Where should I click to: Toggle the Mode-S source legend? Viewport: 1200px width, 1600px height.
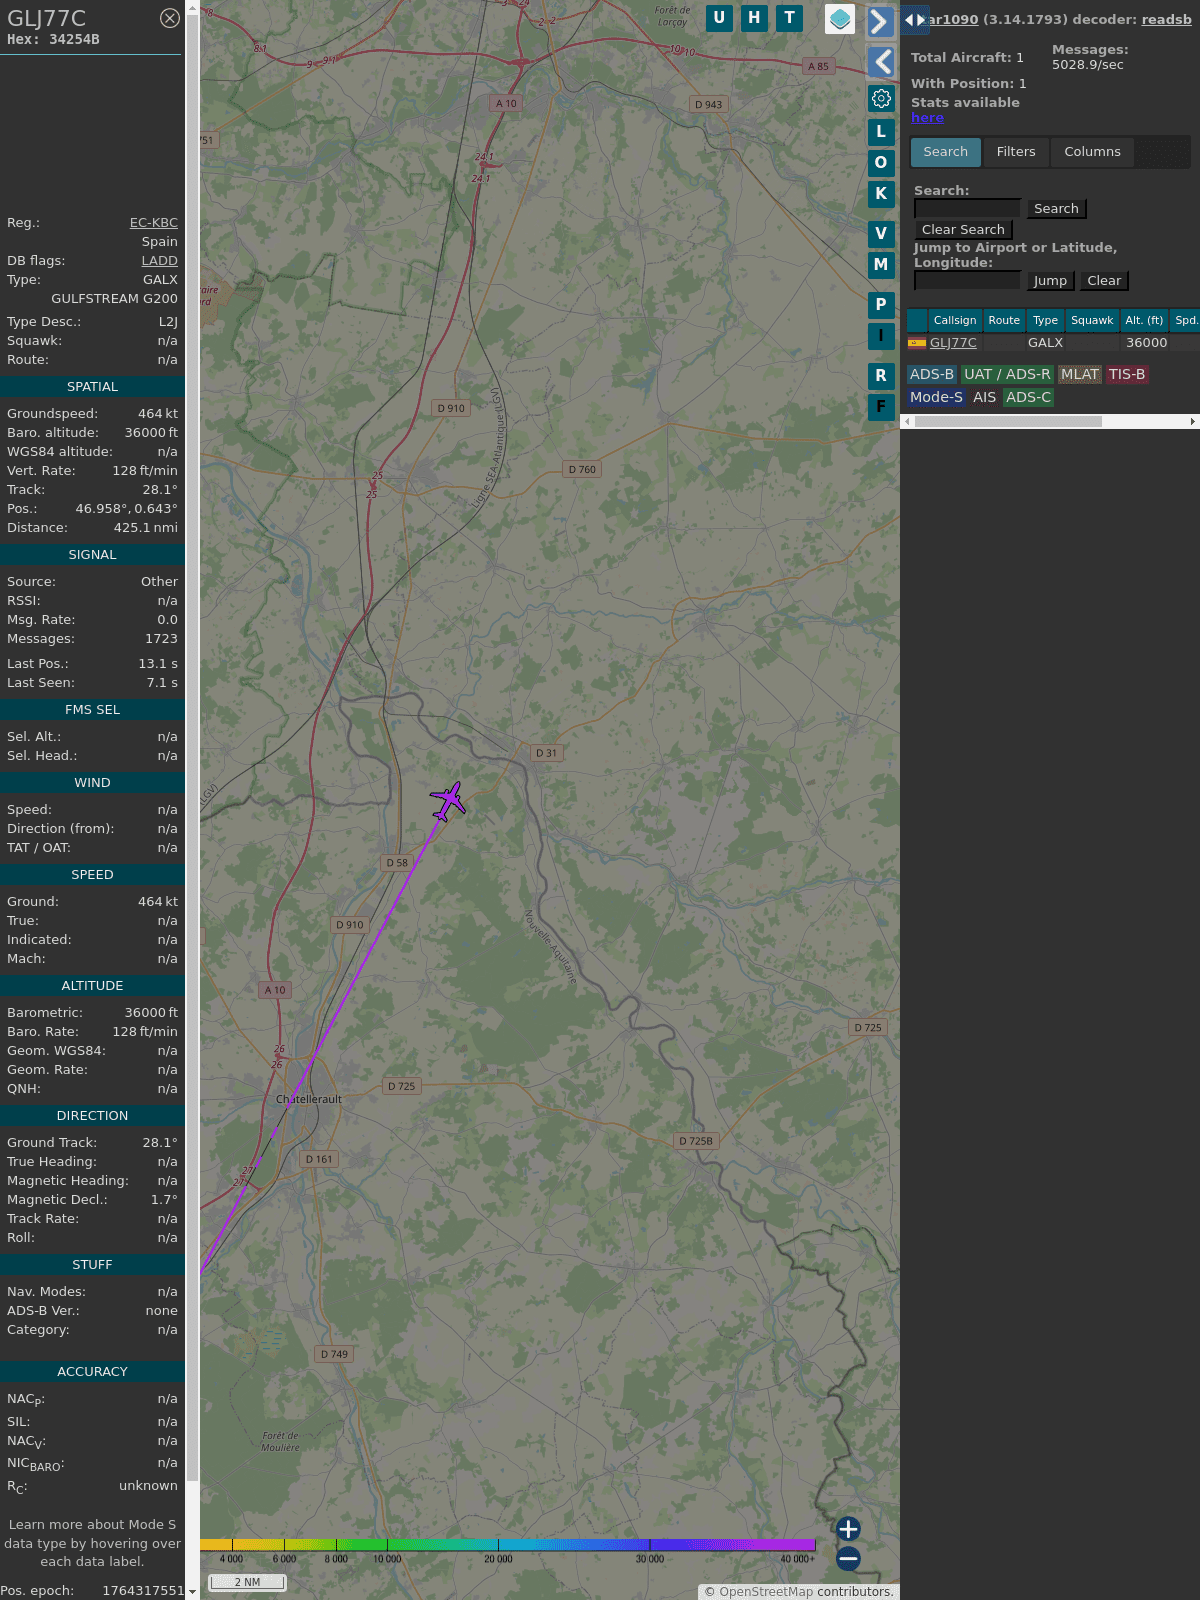click(936, 397)
